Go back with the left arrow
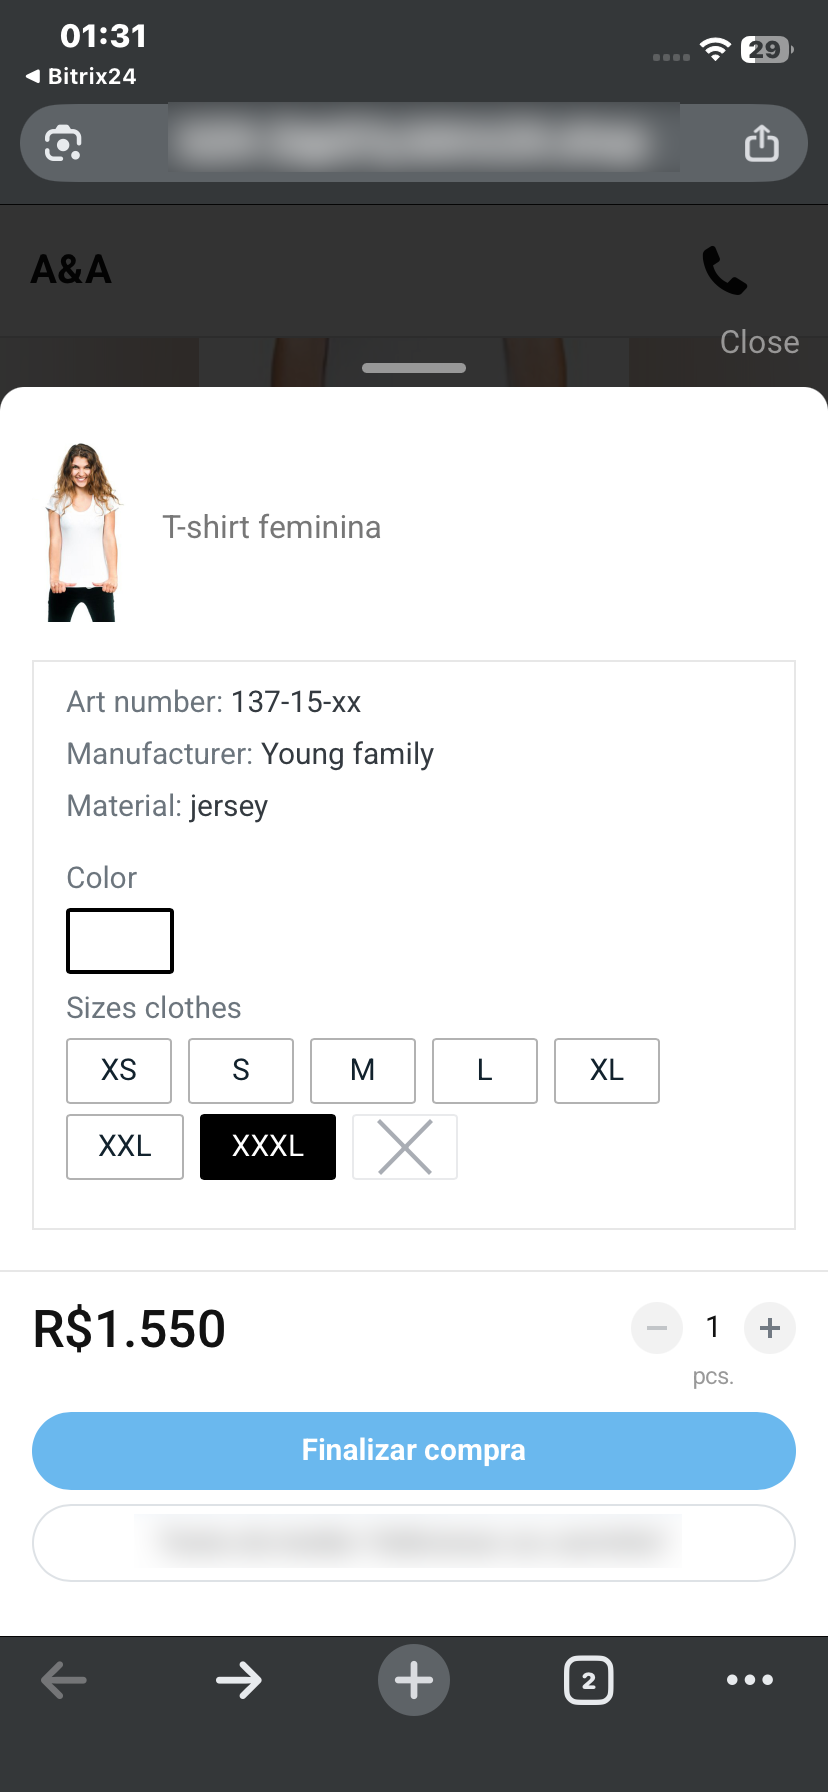This screenshot has height=1792, width=828. [x=64, y=1680]
